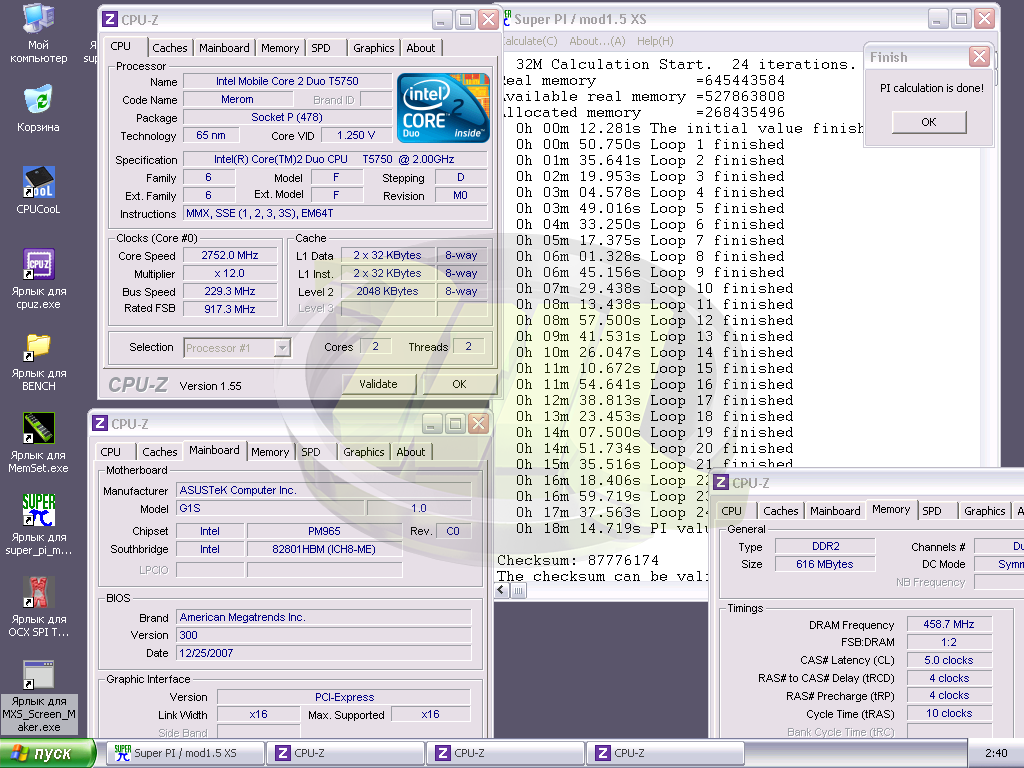Switch to SPD tab in Mainboard window
Image resolution: width=1024 pixels, height=768 pixels.
311,452
